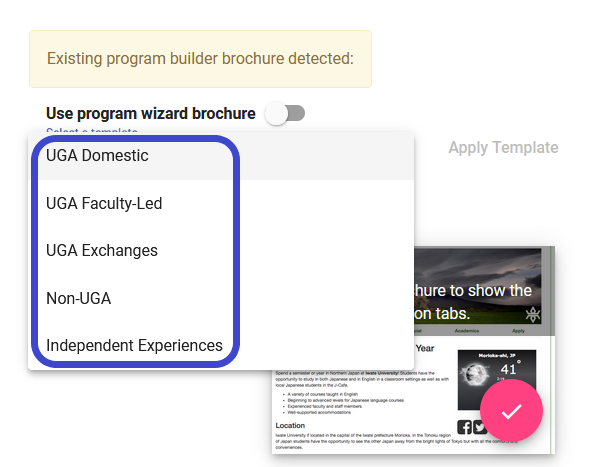Click the brochure banner landscape image

click(478, 286)
